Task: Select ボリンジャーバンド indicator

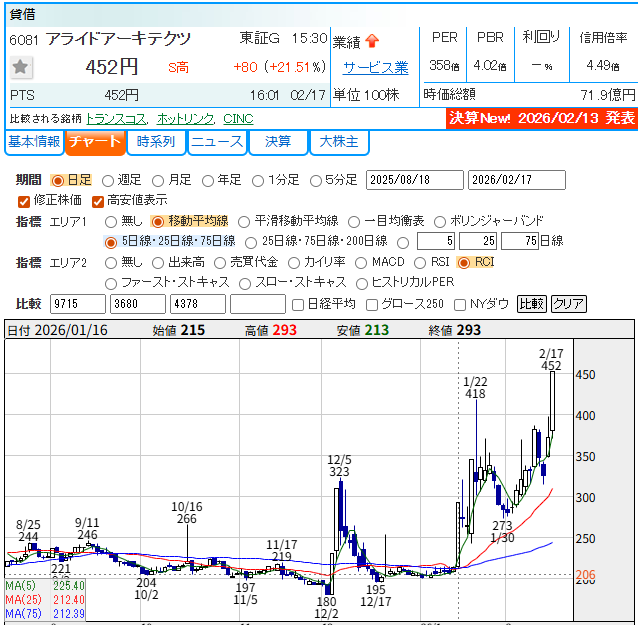Action: point(439,222)
